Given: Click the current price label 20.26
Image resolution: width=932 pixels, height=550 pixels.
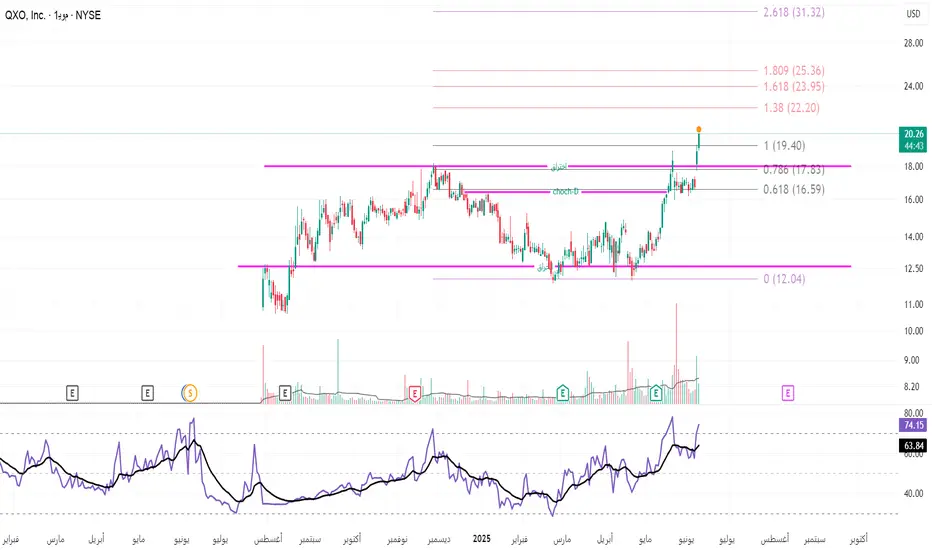Looking at the screenshot, I should coord(914,134).
